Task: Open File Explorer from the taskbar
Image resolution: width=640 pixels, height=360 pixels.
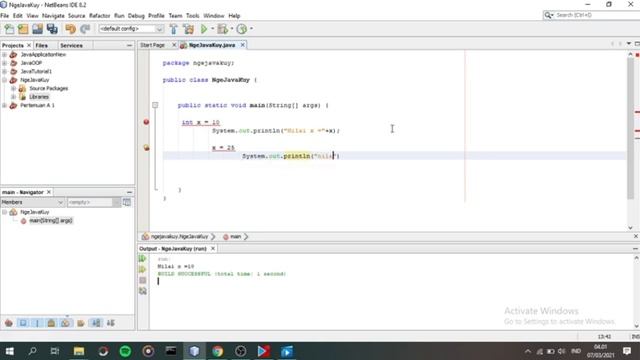Action: [x=79, y=351]
